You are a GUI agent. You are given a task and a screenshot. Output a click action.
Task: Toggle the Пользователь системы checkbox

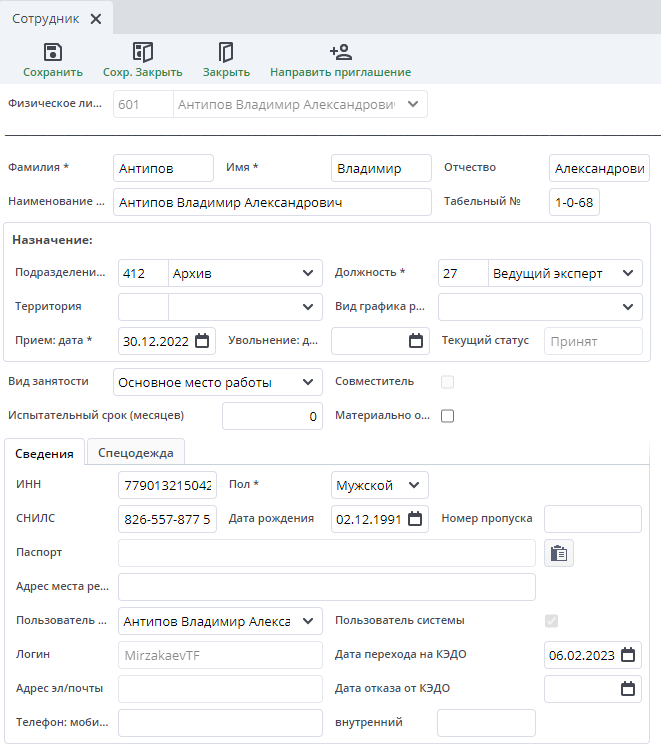[x=551, y=621]
